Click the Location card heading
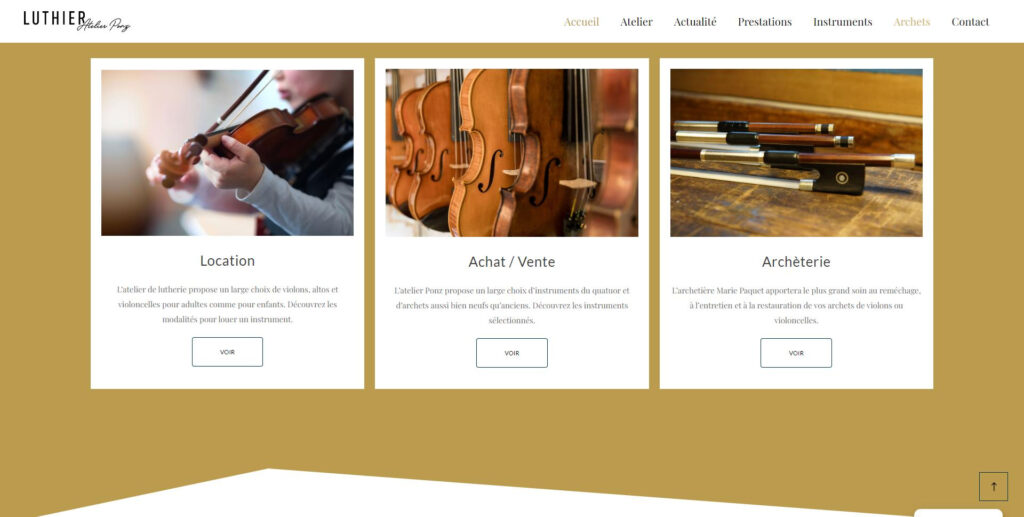The image size is (1024, 517). [227, 260]
